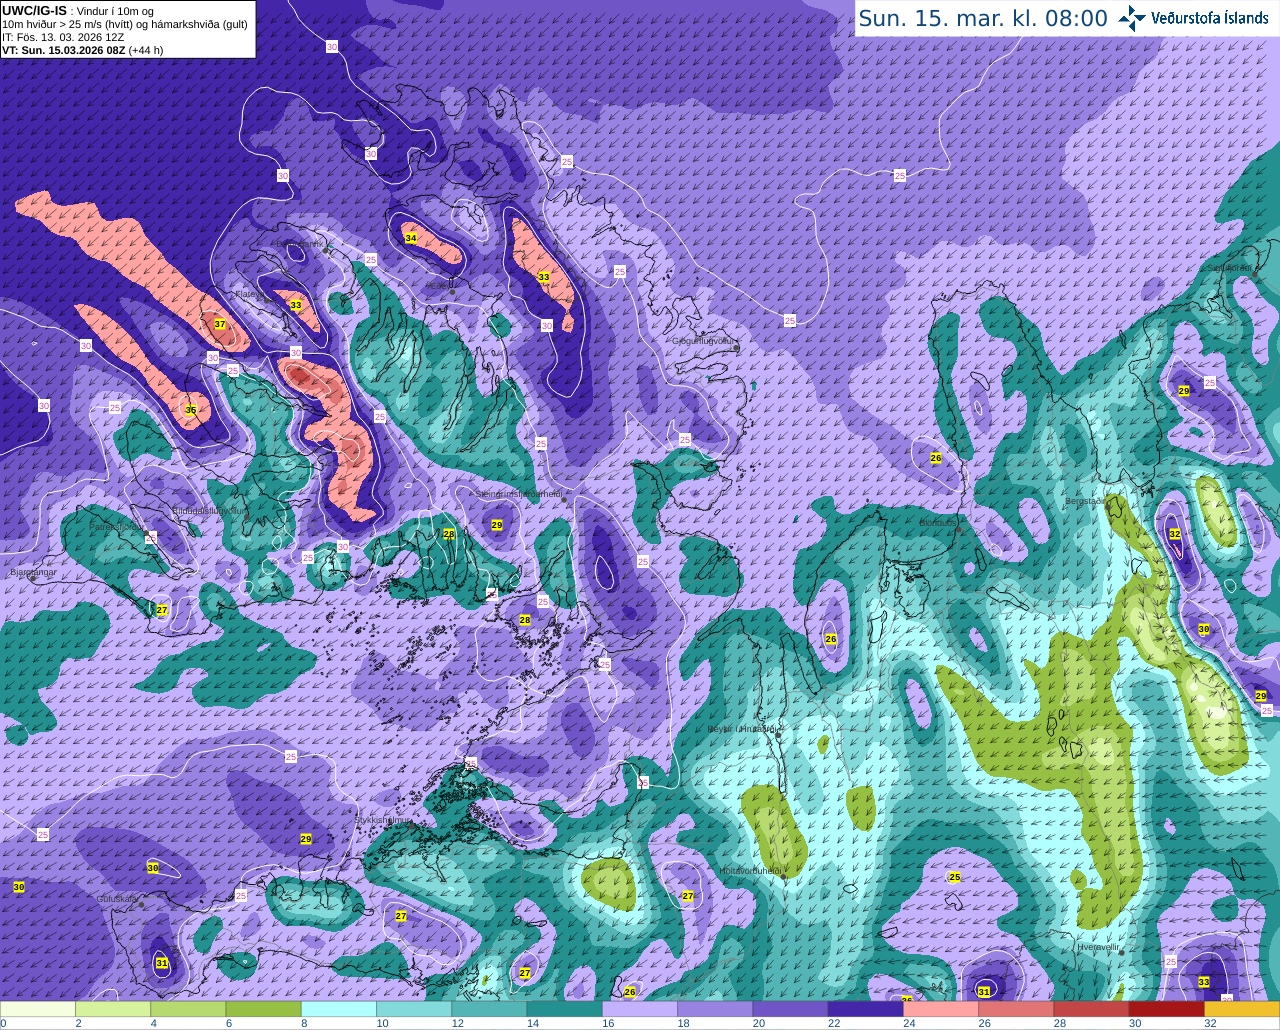Click the yellow gust label 32 near Bergstaðir
This screenshot has height=1030, width=1280.
coord(1175,535)
